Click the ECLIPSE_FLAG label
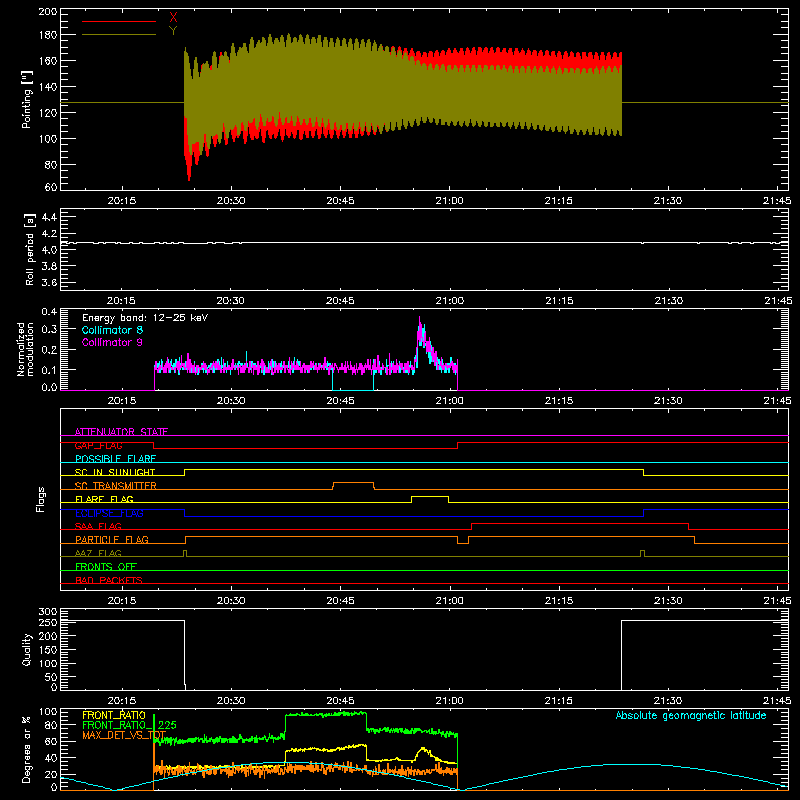 pyautogui.click(x=109, y=513)
